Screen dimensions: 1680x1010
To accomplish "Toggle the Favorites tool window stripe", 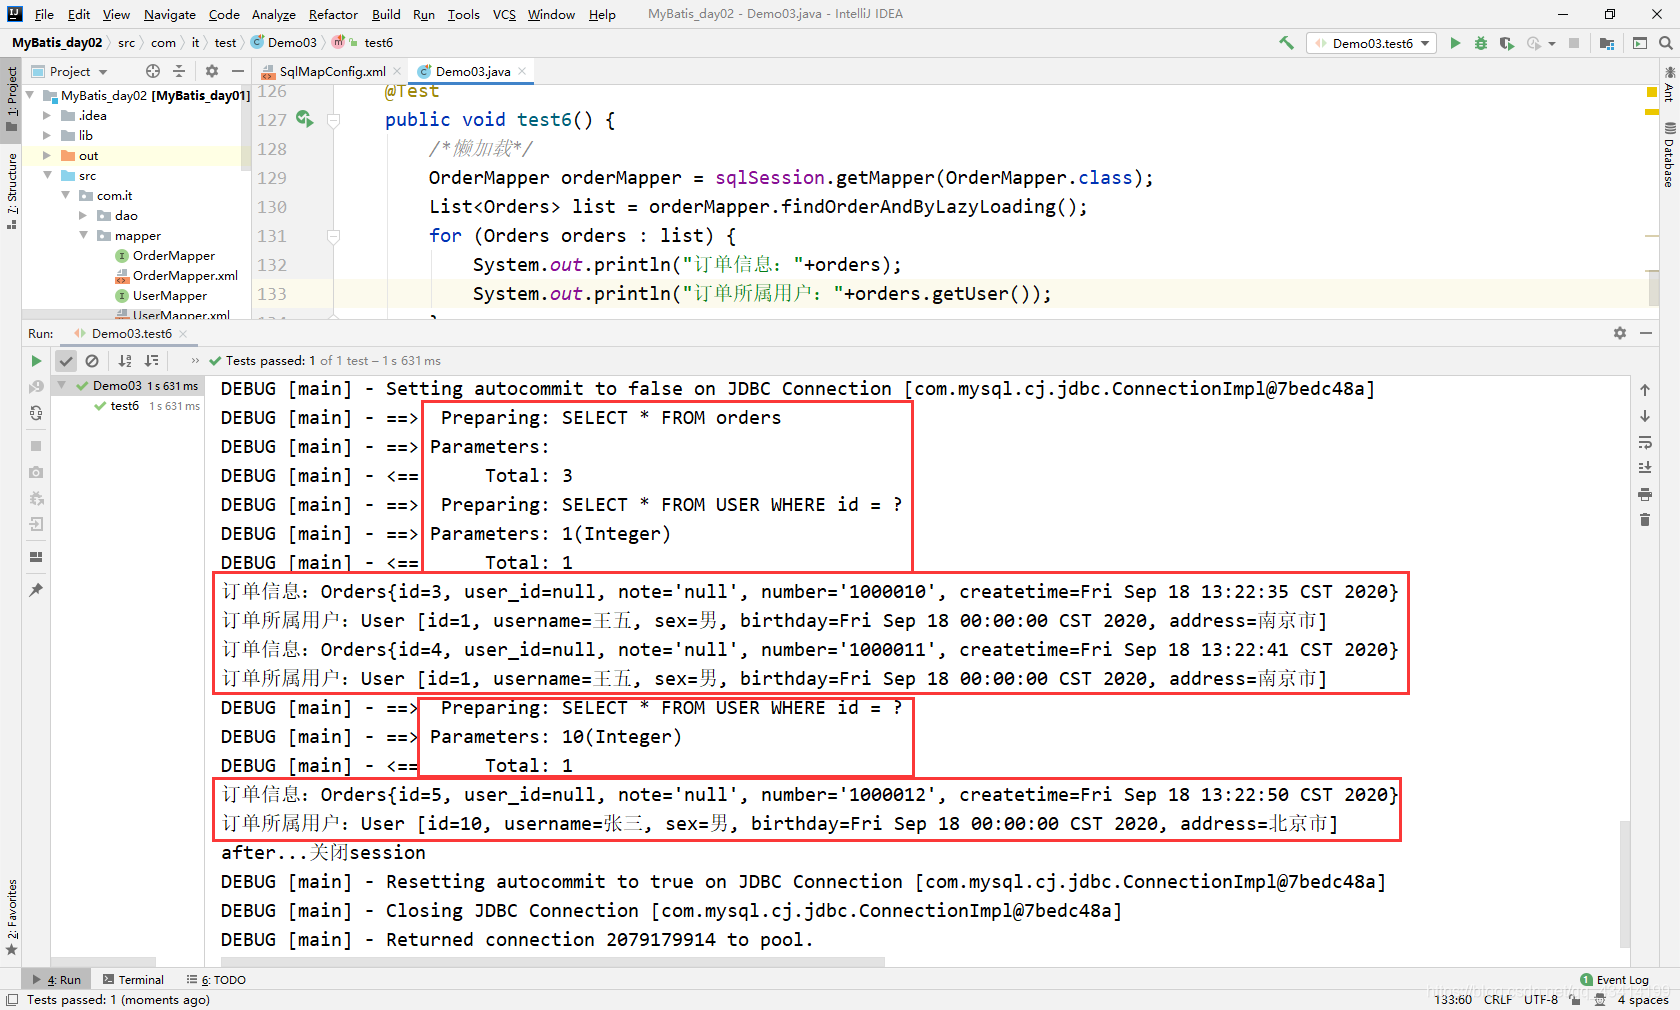I will coord(11,917).
